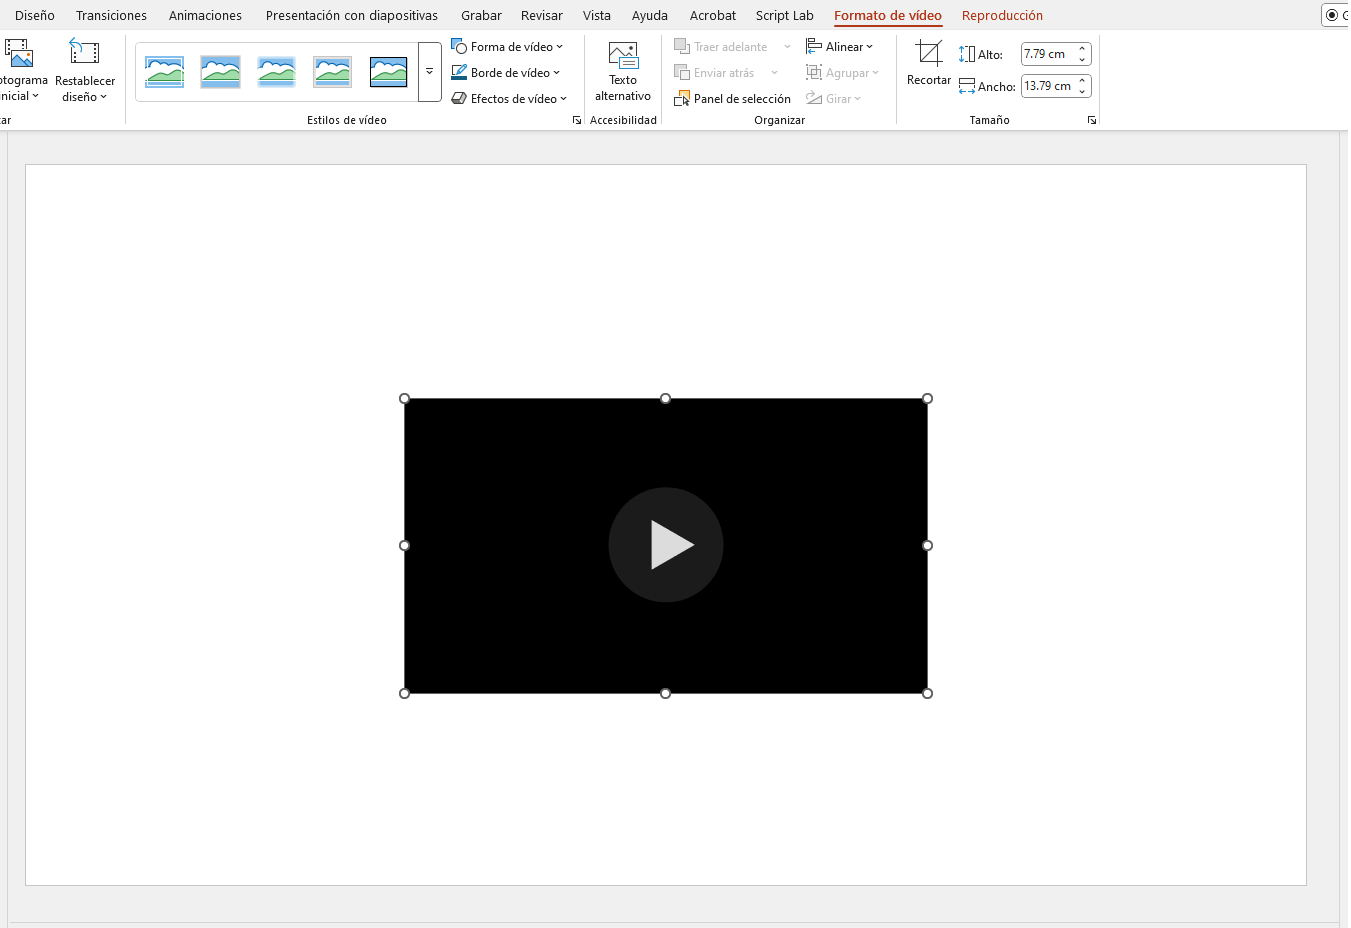The image size is (1351, 928).
Task: Play the video on the slide
Action: coord(666,545)
